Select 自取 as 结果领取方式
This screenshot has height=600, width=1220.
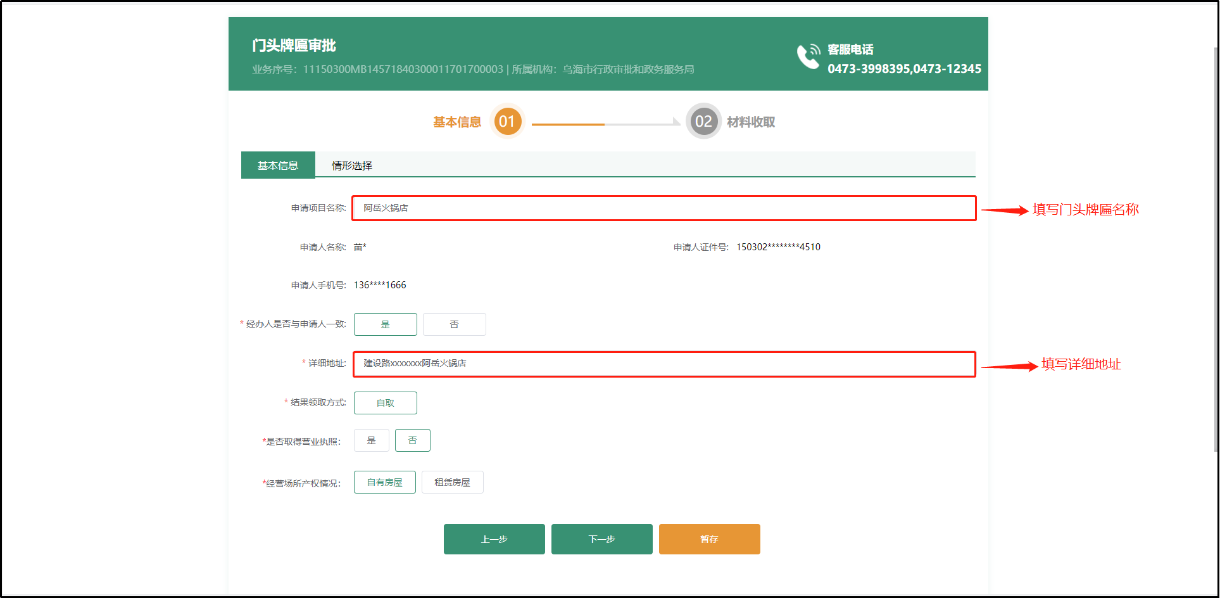point(384,402)
